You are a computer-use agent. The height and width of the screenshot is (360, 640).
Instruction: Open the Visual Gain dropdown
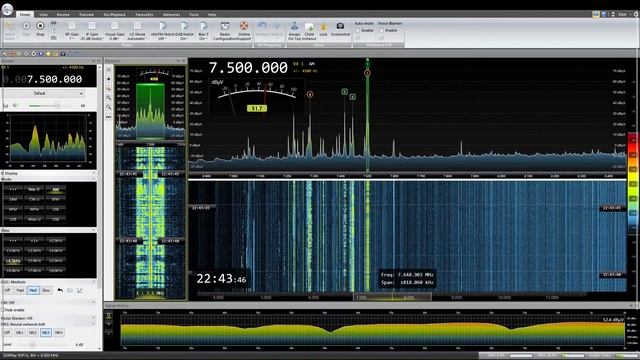(114, 31)
